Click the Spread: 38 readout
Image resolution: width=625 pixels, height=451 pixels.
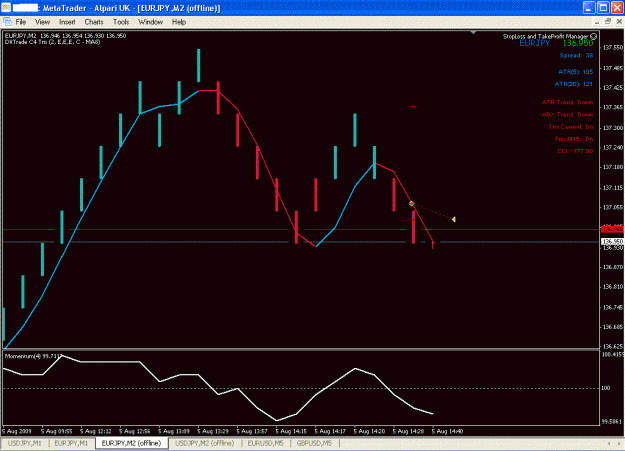576,55
